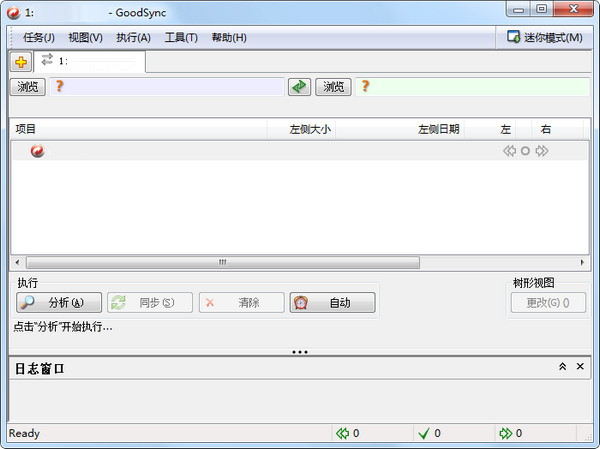Click the 分析(A) analyze button
The width and height of the screenshot is (600, 449).
click(x=59, y=303)
